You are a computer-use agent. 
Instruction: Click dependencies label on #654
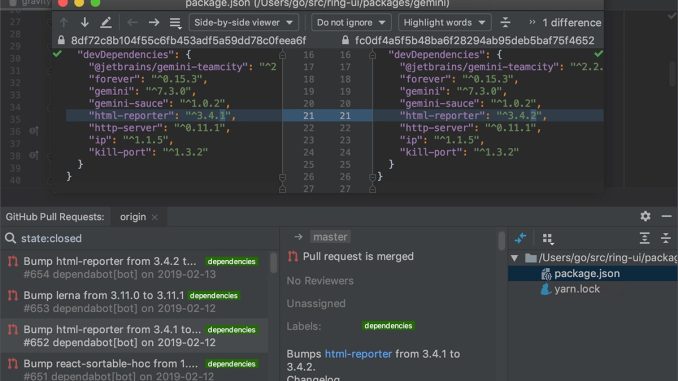[231, 262]
